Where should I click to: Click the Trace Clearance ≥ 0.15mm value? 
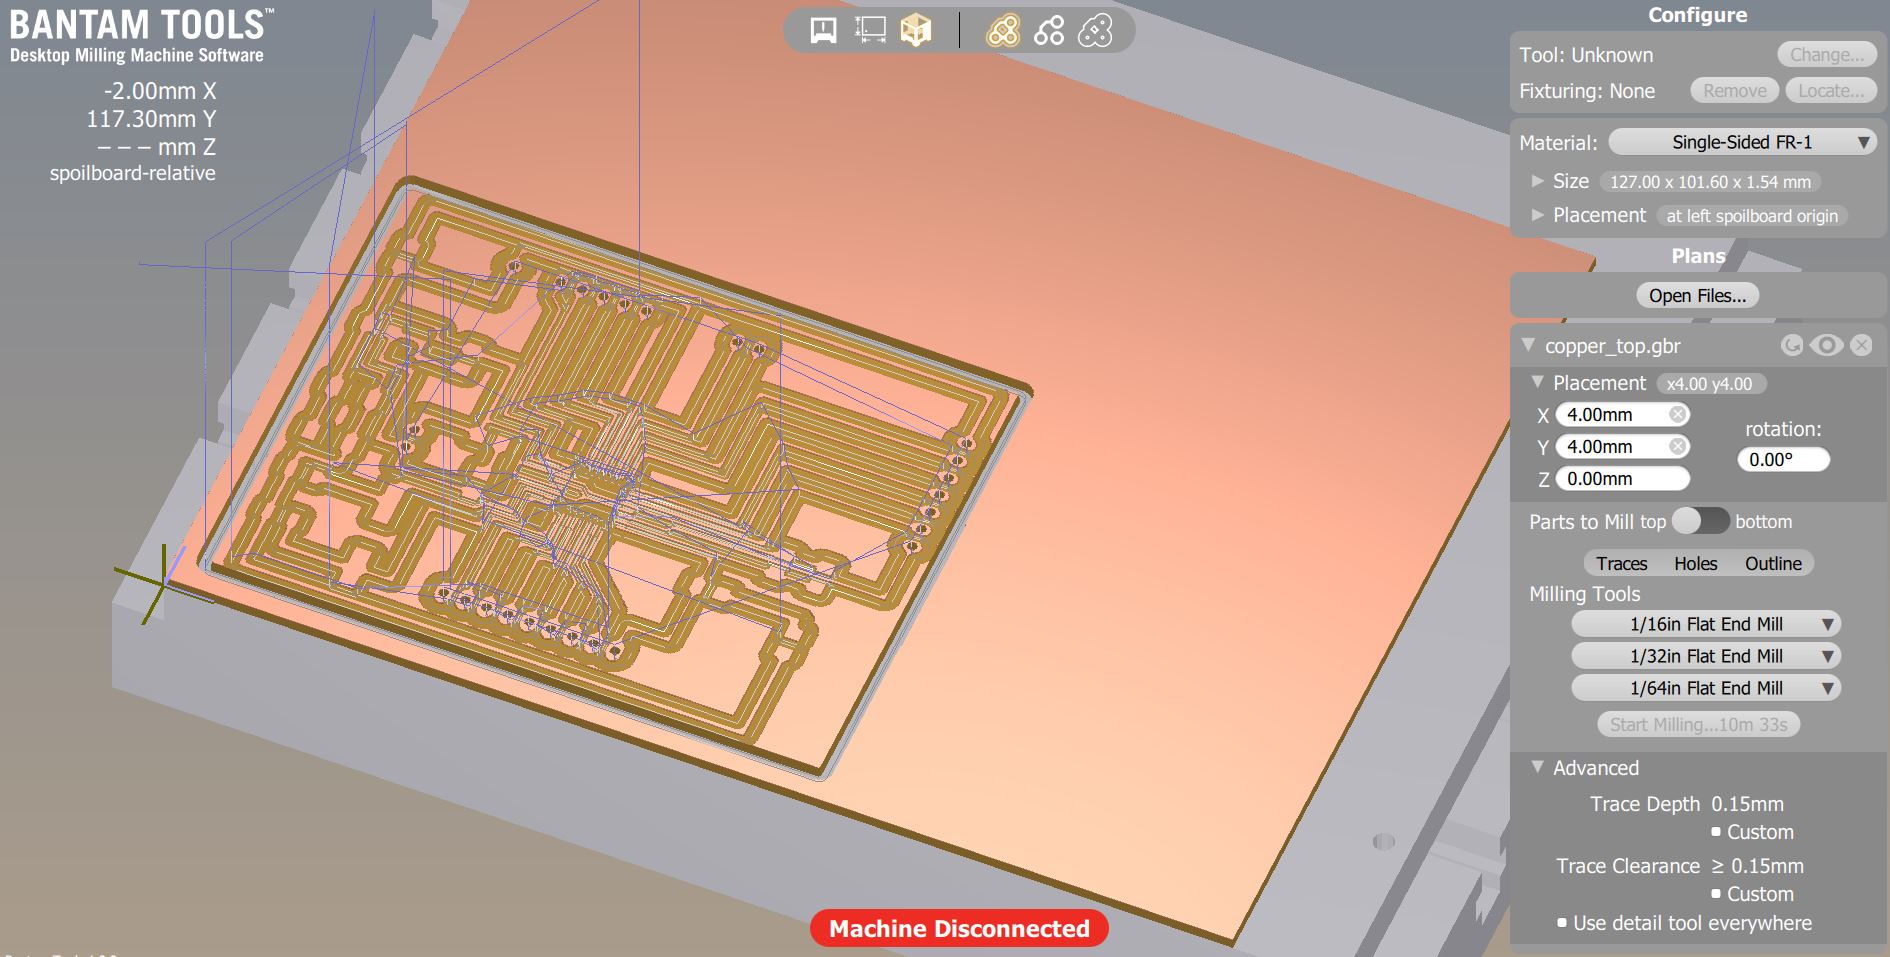click(x=1757, y=866)
